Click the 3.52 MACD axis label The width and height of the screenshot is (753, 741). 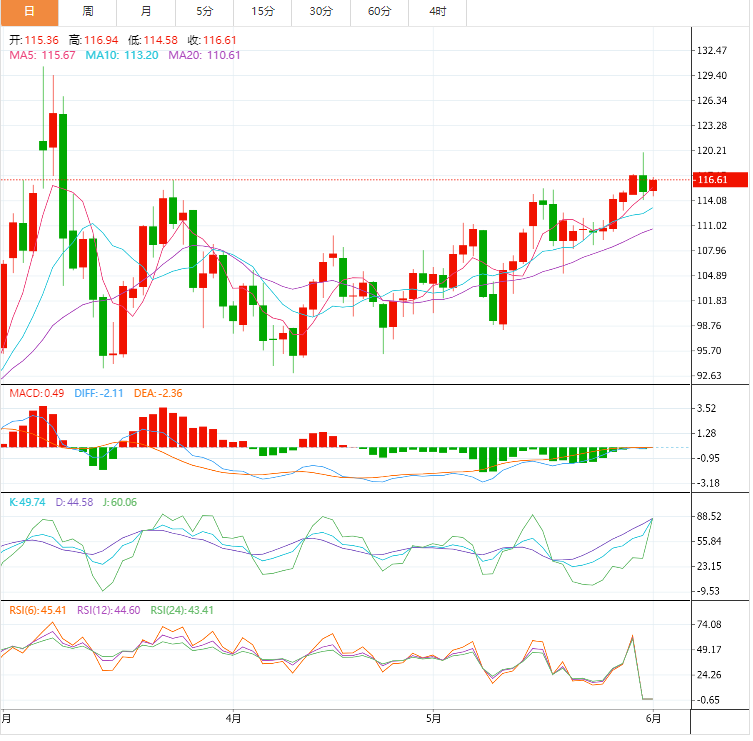(x=706, y=408)
